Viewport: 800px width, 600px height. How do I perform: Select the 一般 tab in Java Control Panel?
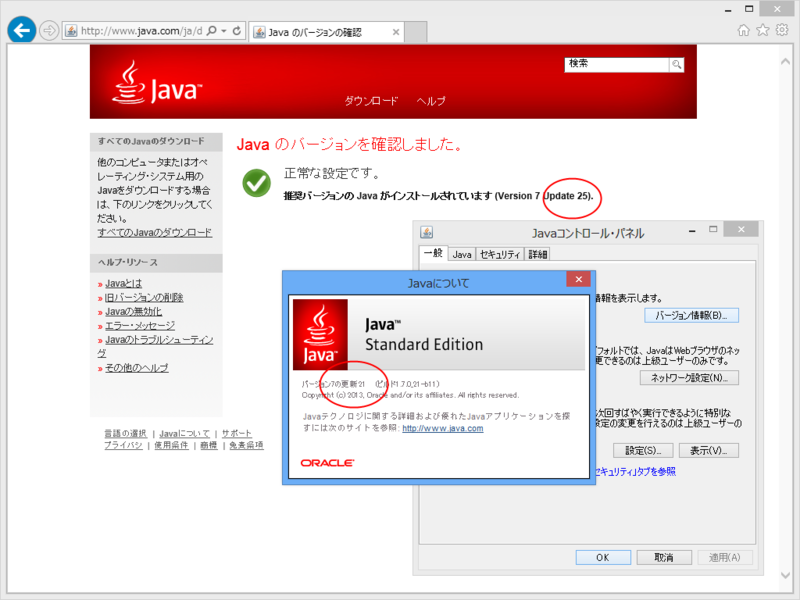(433, 253)
